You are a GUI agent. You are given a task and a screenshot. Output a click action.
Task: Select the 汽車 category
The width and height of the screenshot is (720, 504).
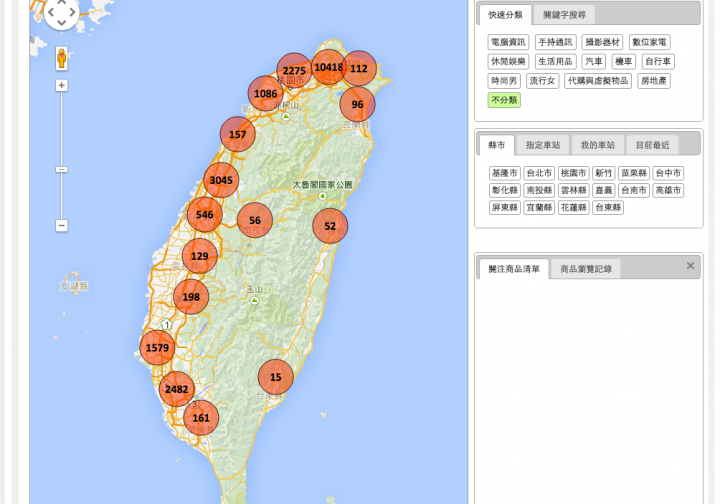(x=594, y=62)
